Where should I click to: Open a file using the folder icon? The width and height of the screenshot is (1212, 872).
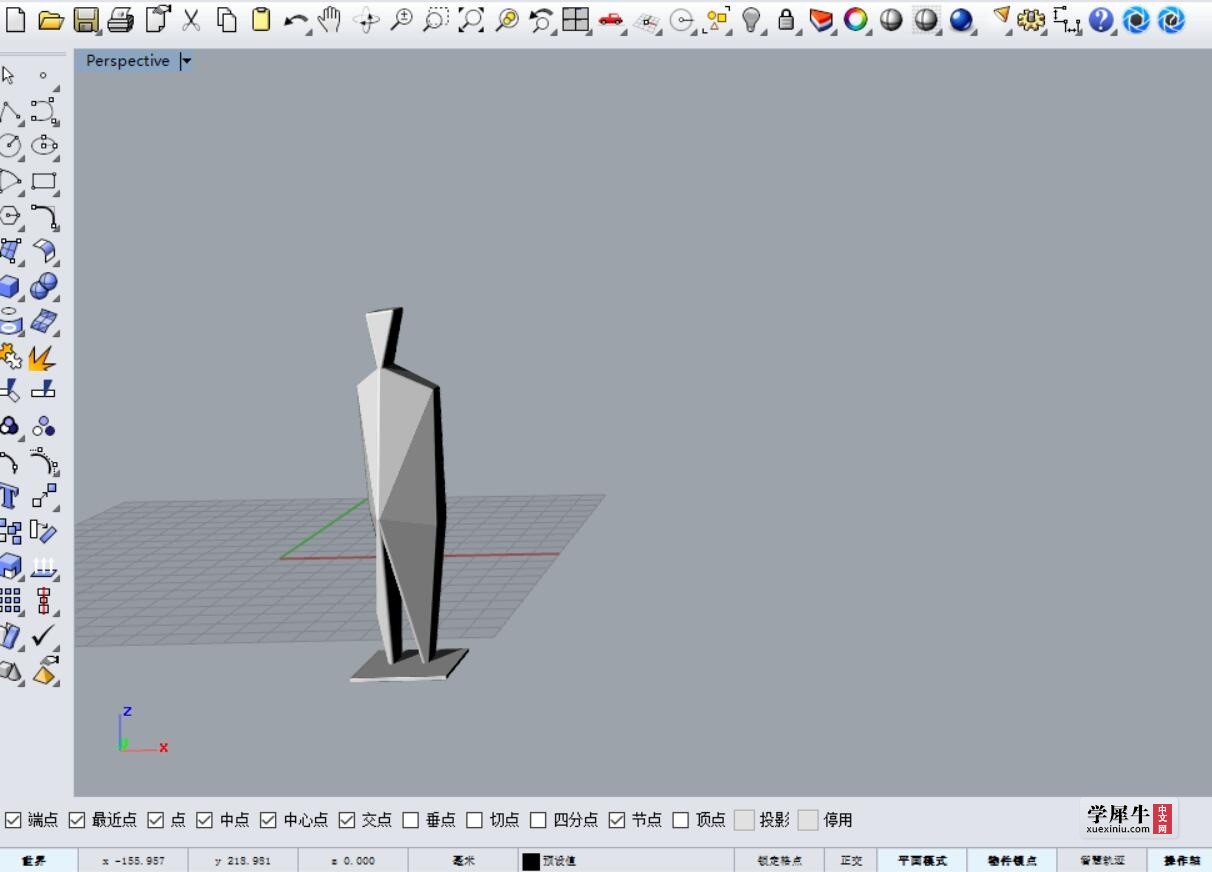coord(50,19)
